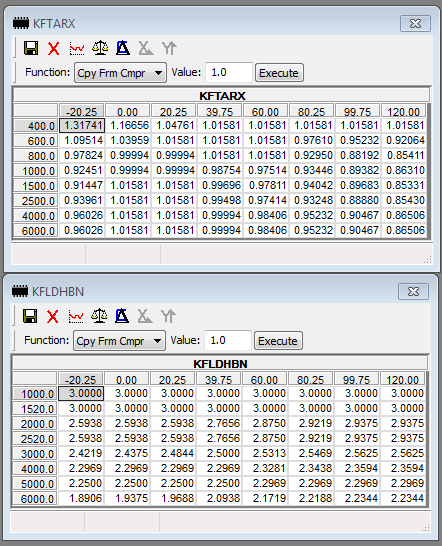Image resolution: width=442 pixels, height=546 pixels.
Task: Select the KFTARX cell containing 1.16656
Action: tap(128, 125)
